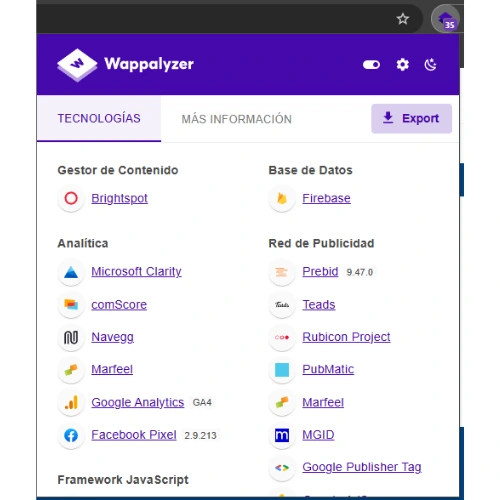
Task: Open the PubMatic link
Action: coord(328,369)
